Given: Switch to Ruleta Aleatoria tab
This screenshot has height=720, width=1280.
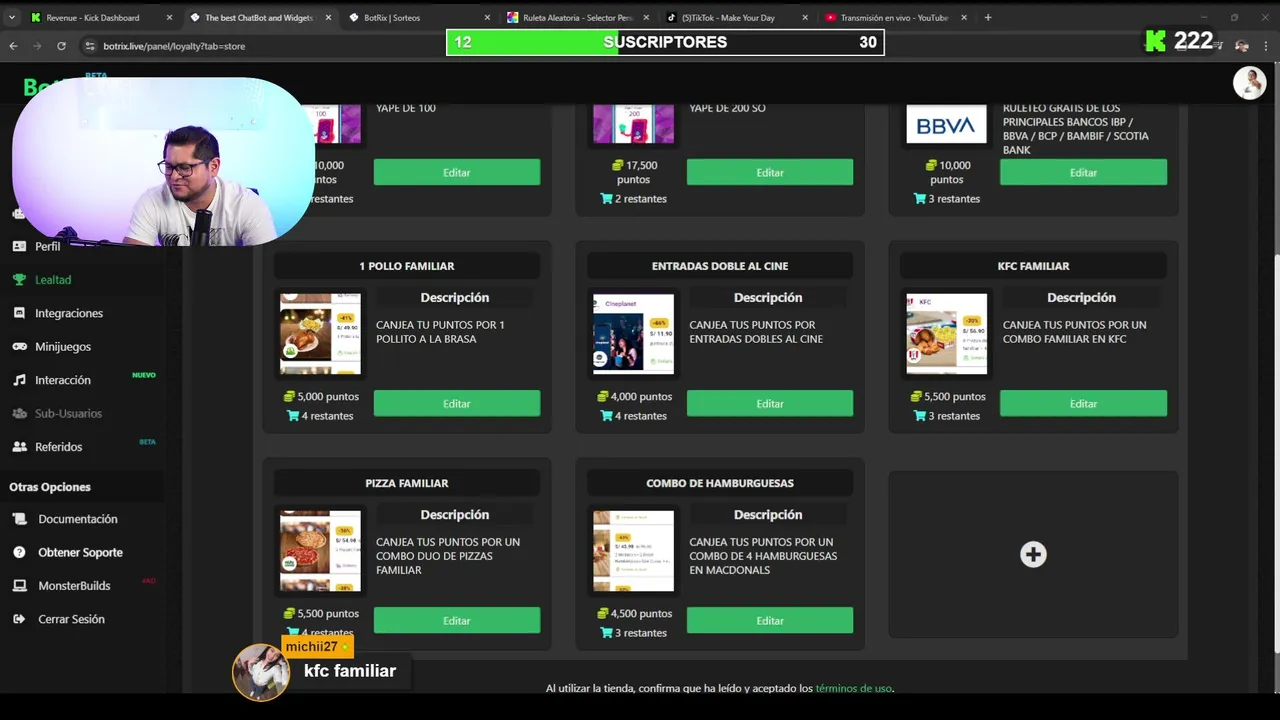Looking at the screenshot, I should pos(578,17).
